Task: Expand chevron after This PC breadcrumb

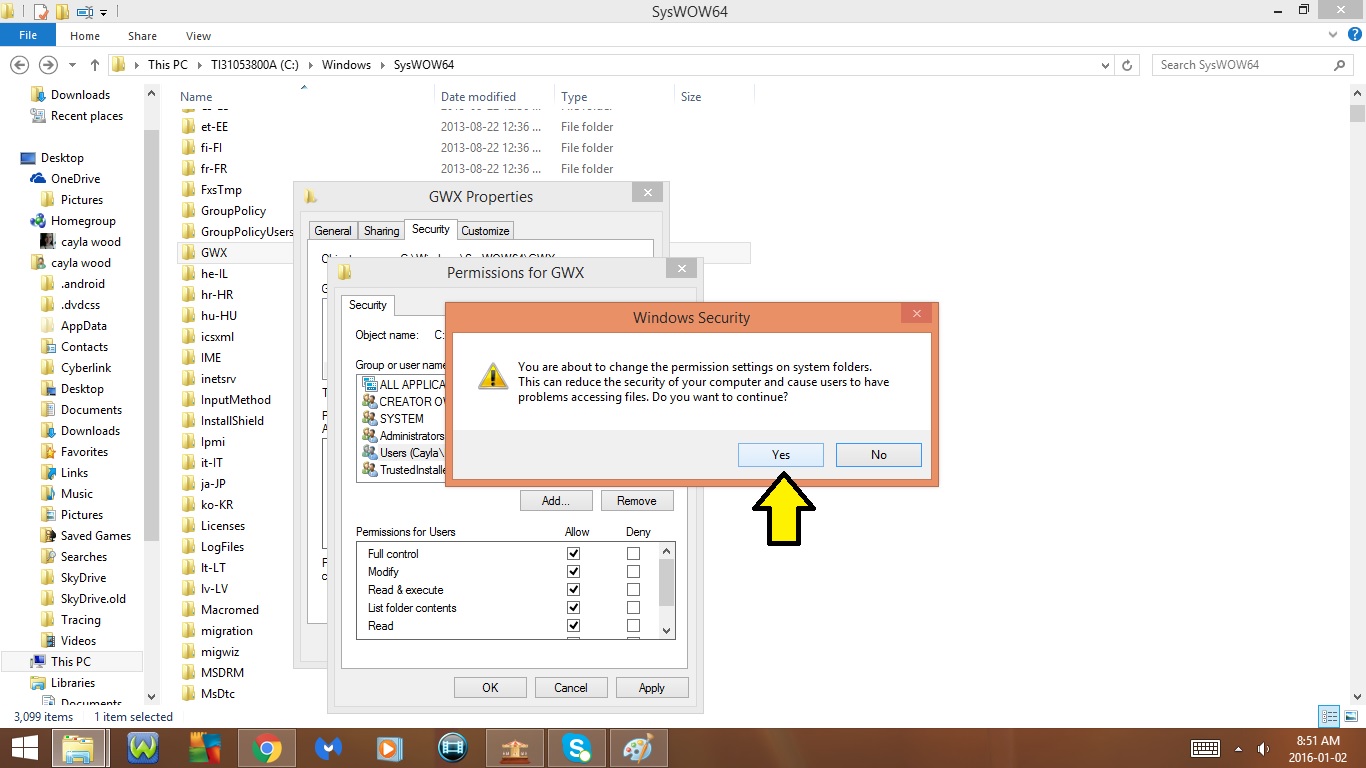Action: (x=198, y=65)
